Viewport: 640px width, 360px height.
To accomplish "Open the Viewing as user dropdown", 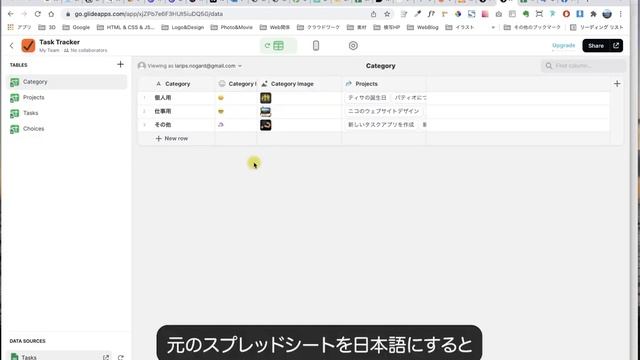I will point(190,66).
